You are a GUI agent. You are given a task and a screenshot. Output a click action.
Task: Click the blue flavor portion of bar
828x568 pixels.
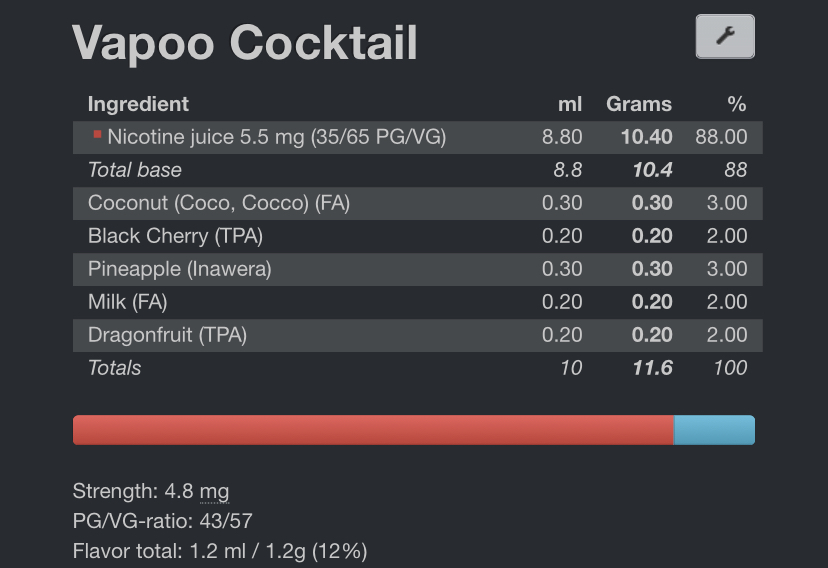714,430
